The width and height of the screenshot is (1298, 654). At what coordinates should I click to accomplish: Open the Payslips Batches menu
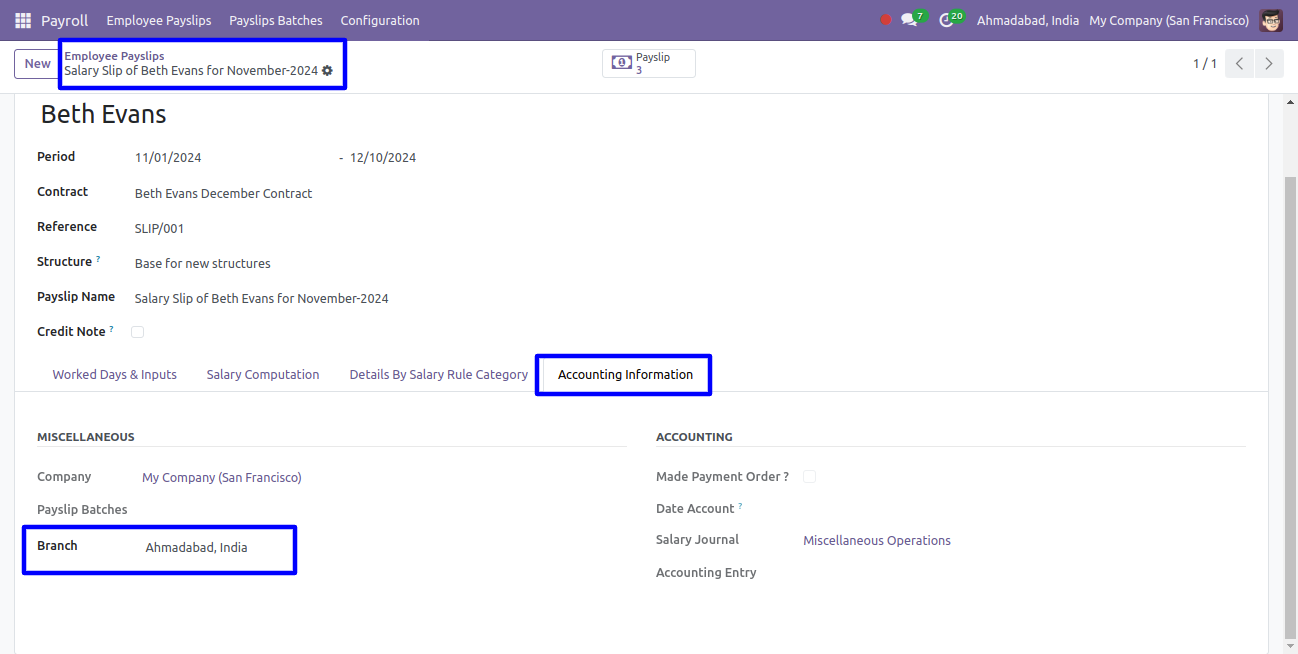[x=276, y=20]
